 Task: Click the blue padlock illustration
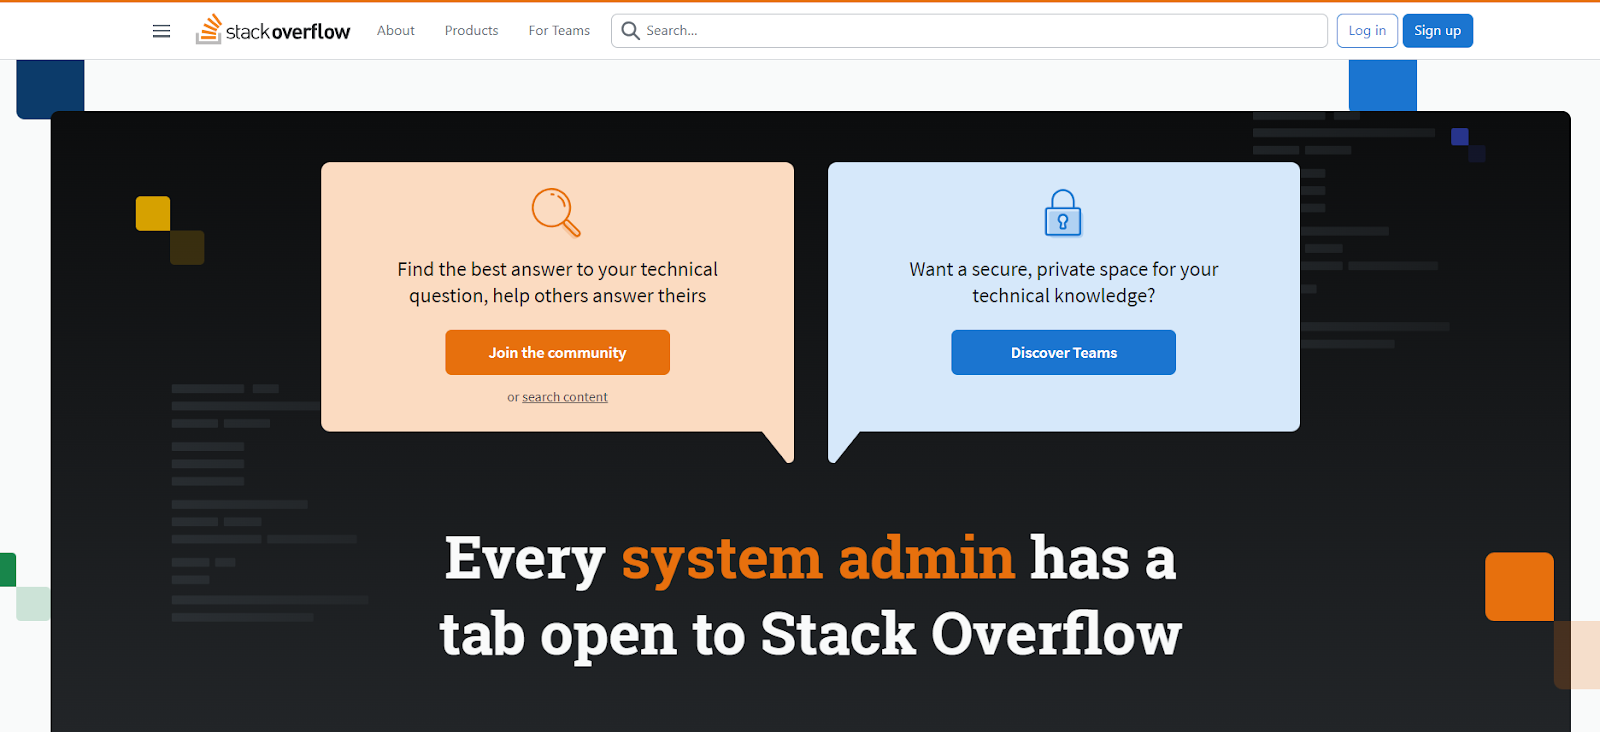point(1063,213)
